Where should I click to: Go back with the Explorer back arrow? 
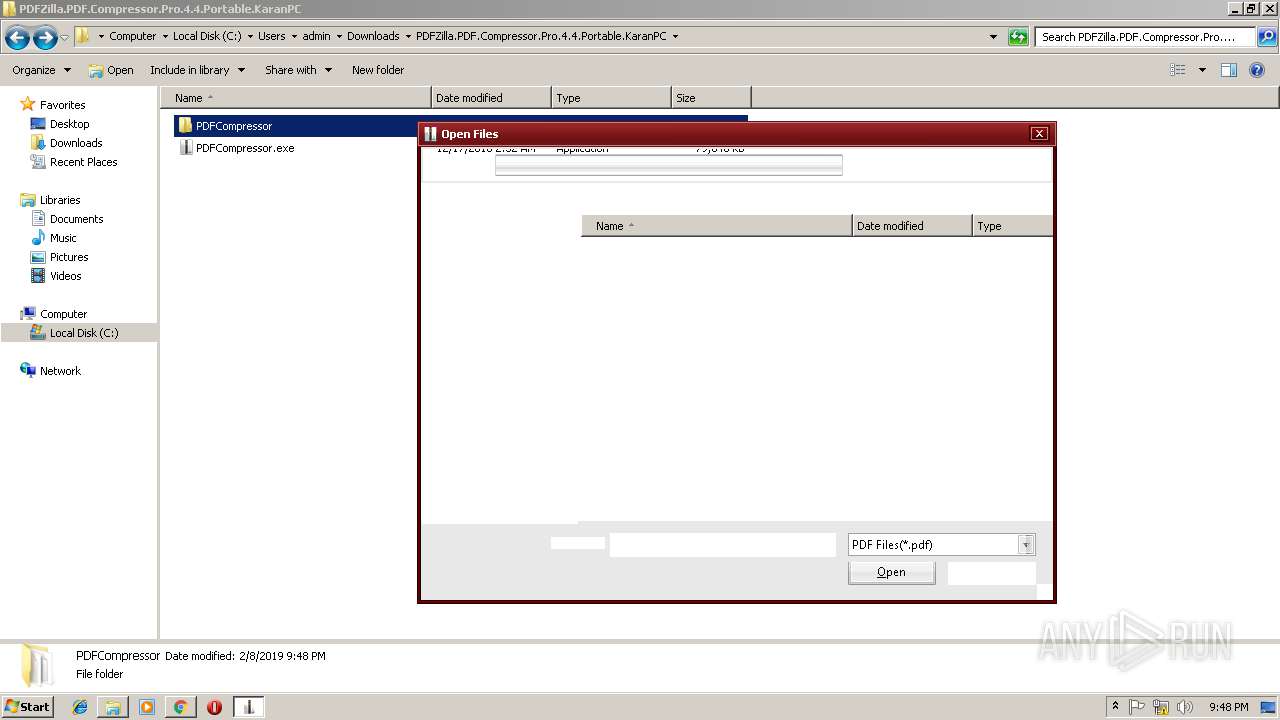coord(17,38)
